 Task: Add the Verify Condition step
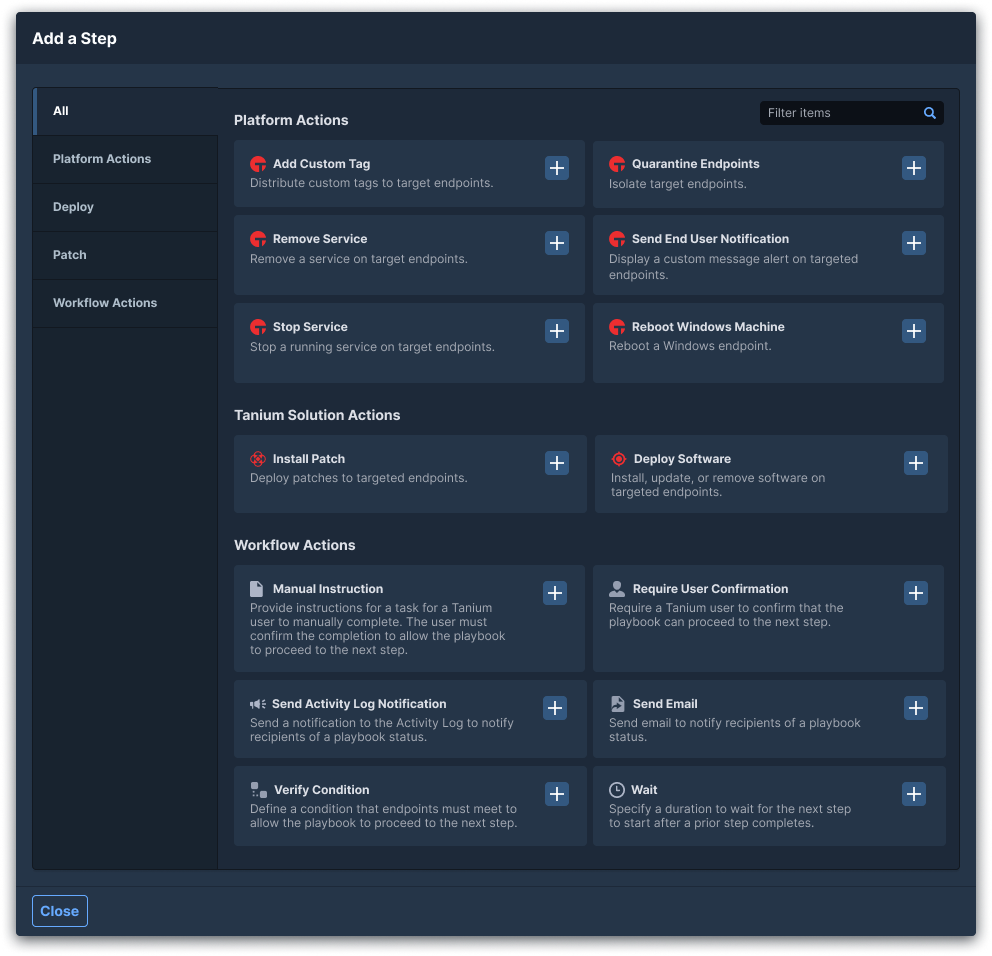(557, 794)
